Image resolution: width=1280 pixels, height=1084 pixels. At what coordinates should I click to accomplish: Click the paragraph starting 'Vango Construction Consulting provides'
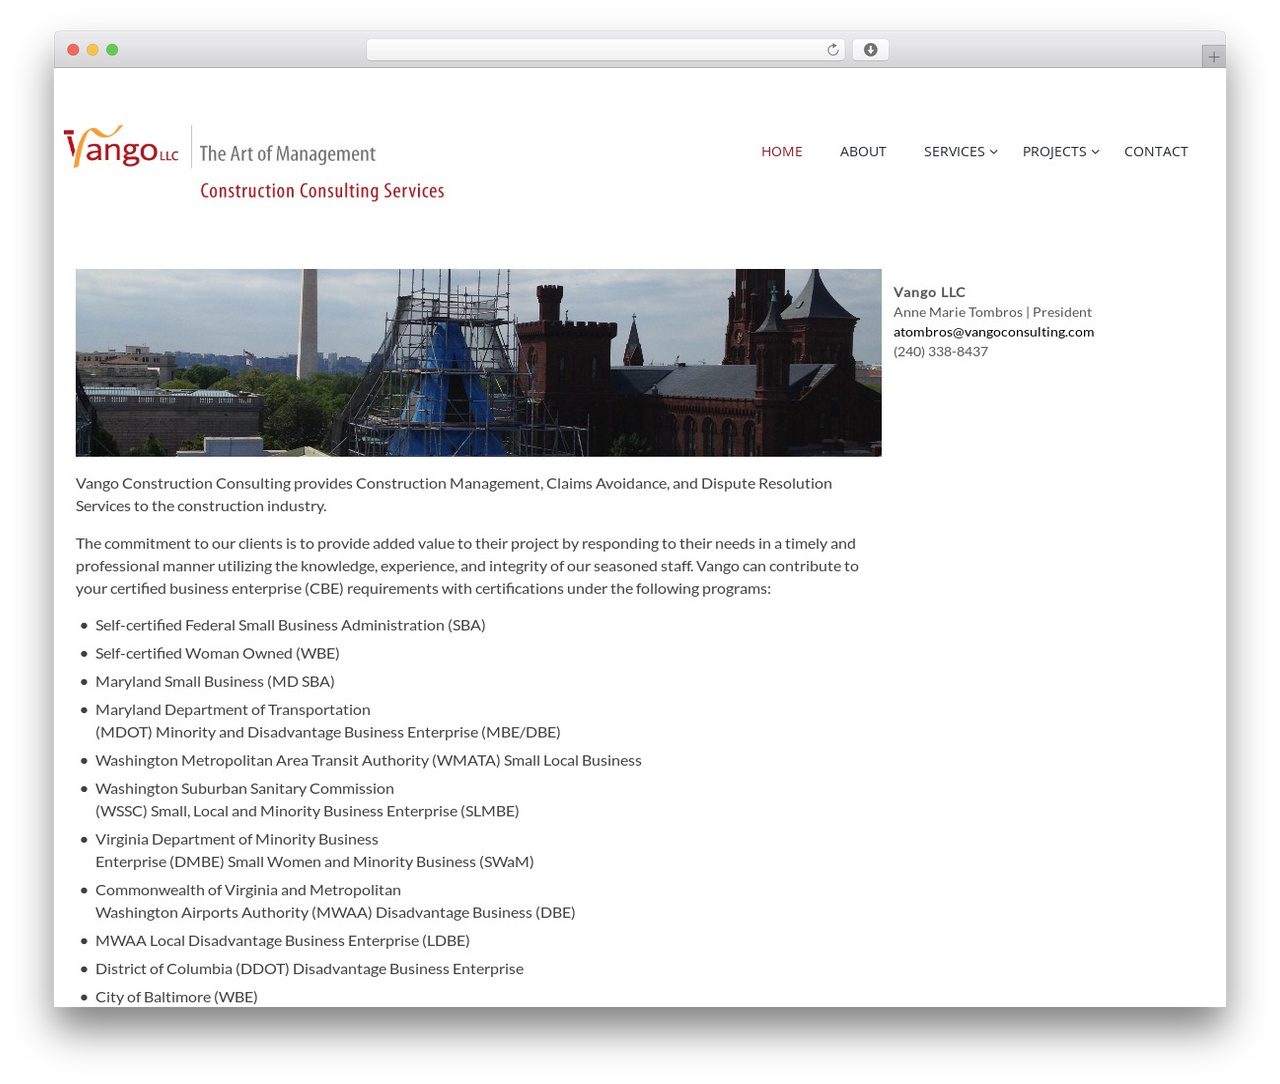(454, 495)
